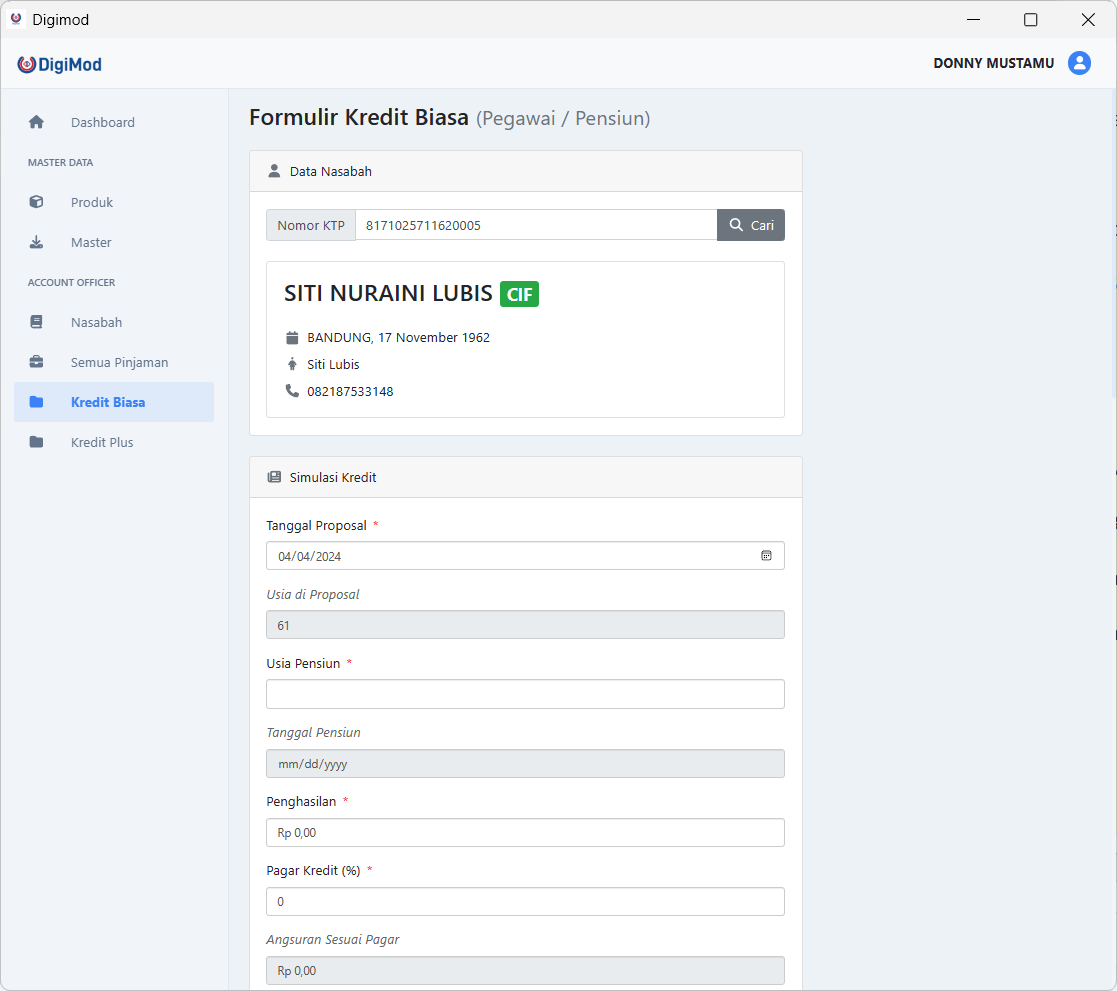Focus the Nomor KTP input field
Image resolution: width=1117 pixels, height=991 pixels.
point(535,225)
